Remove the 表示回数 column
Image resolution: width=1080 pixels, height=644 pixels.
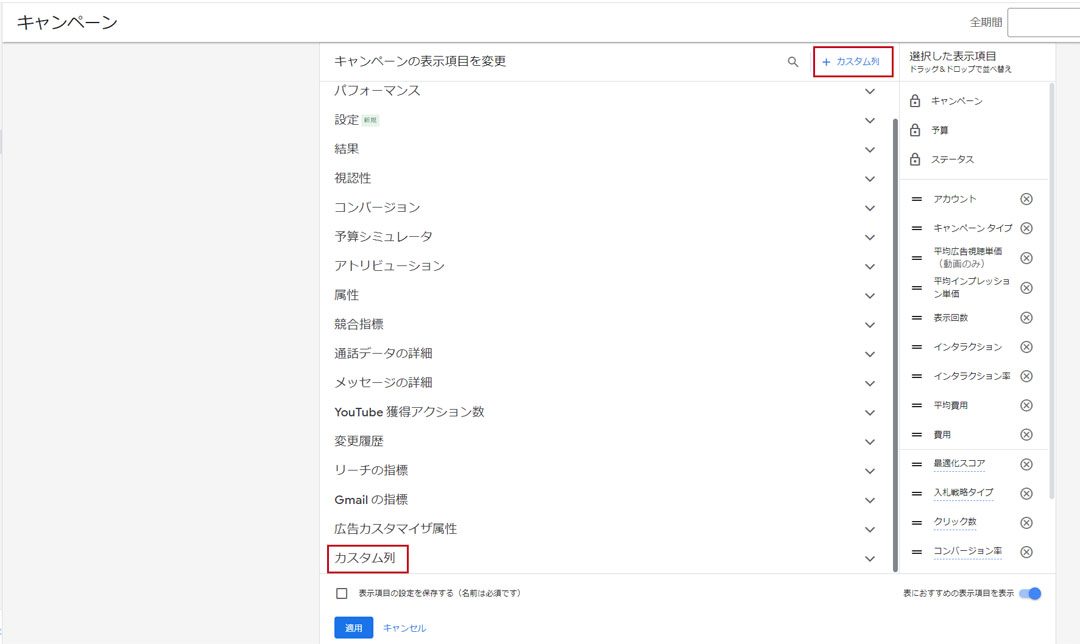pyautogui.click(x=1026, y=317)
